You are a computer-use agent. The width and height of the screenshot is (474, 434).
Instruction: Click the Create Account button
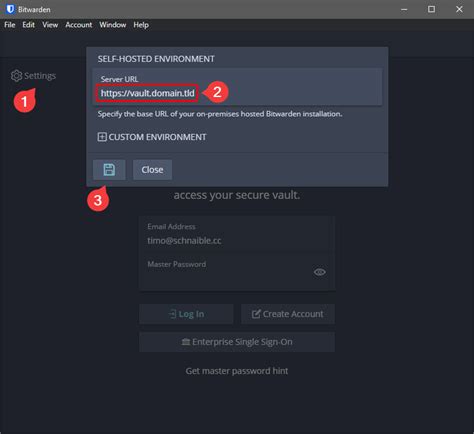(x=288, y=314)
